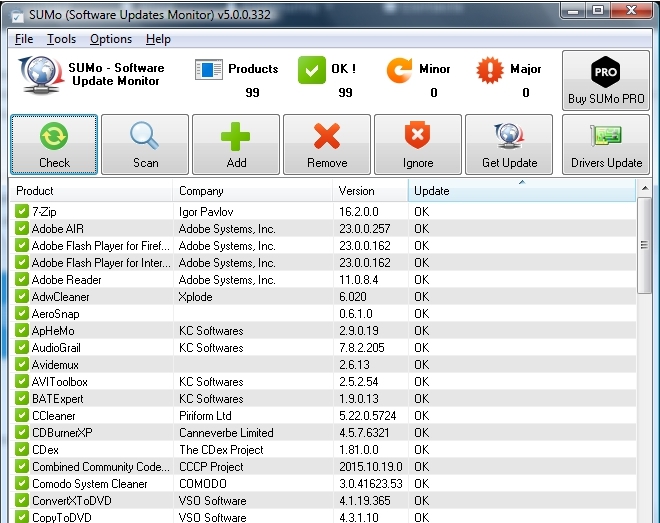The height and width of the screenshot is (523, 660).
Task: Click the status icon beside AeroSnap
Action: tap(22, 313)
